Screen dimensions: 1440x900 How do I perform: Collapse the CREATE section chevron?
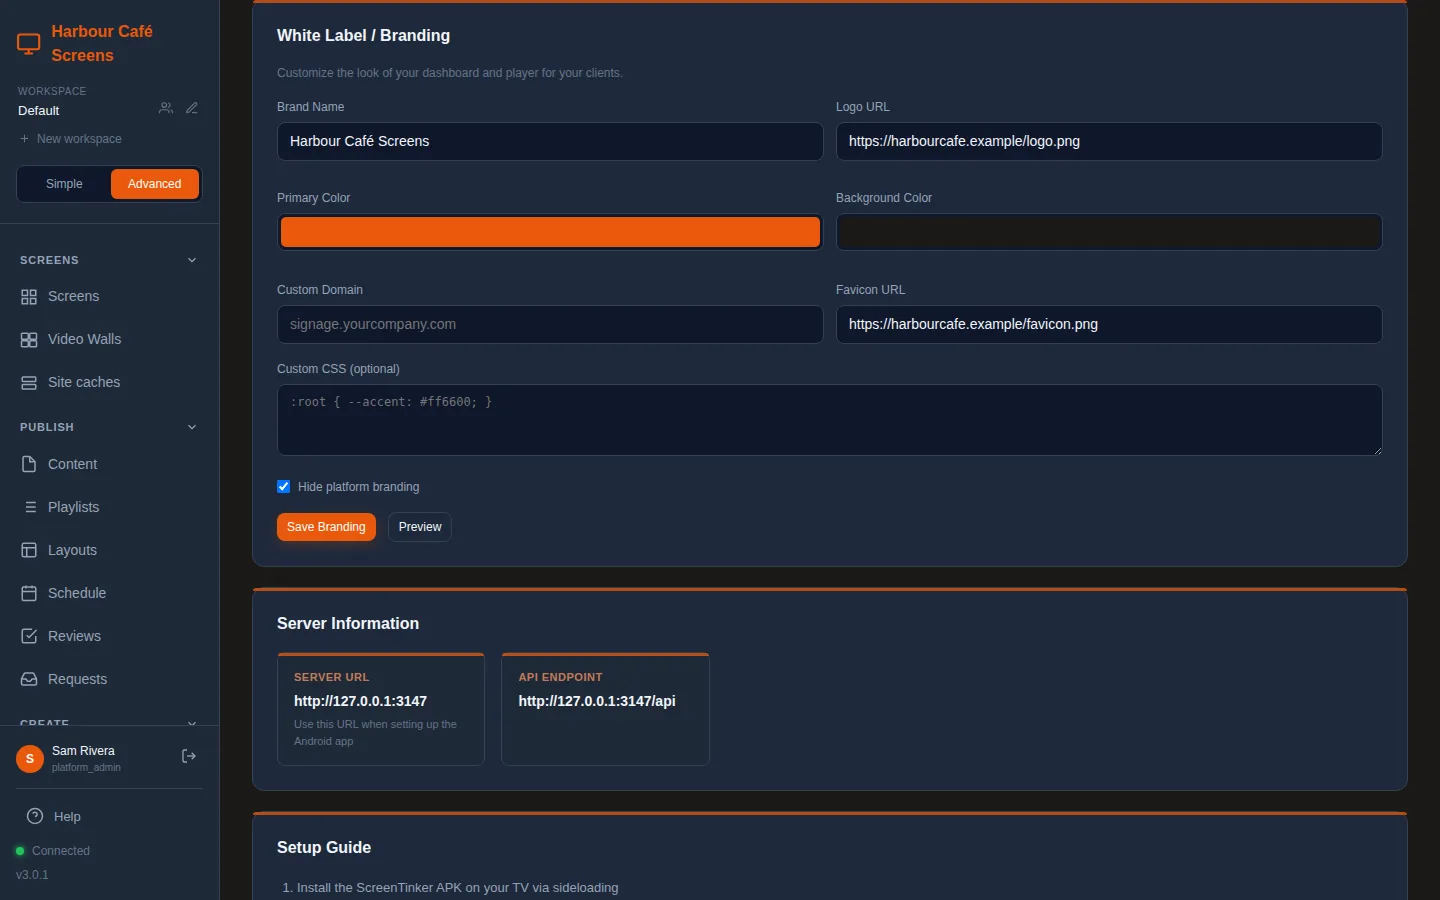192,722
